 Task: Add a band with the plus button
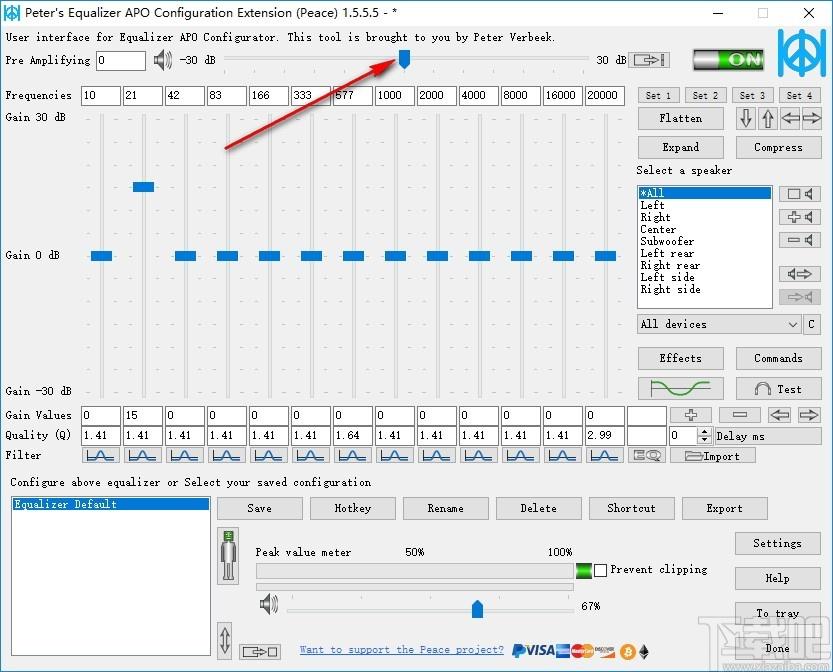click(691, 415)
